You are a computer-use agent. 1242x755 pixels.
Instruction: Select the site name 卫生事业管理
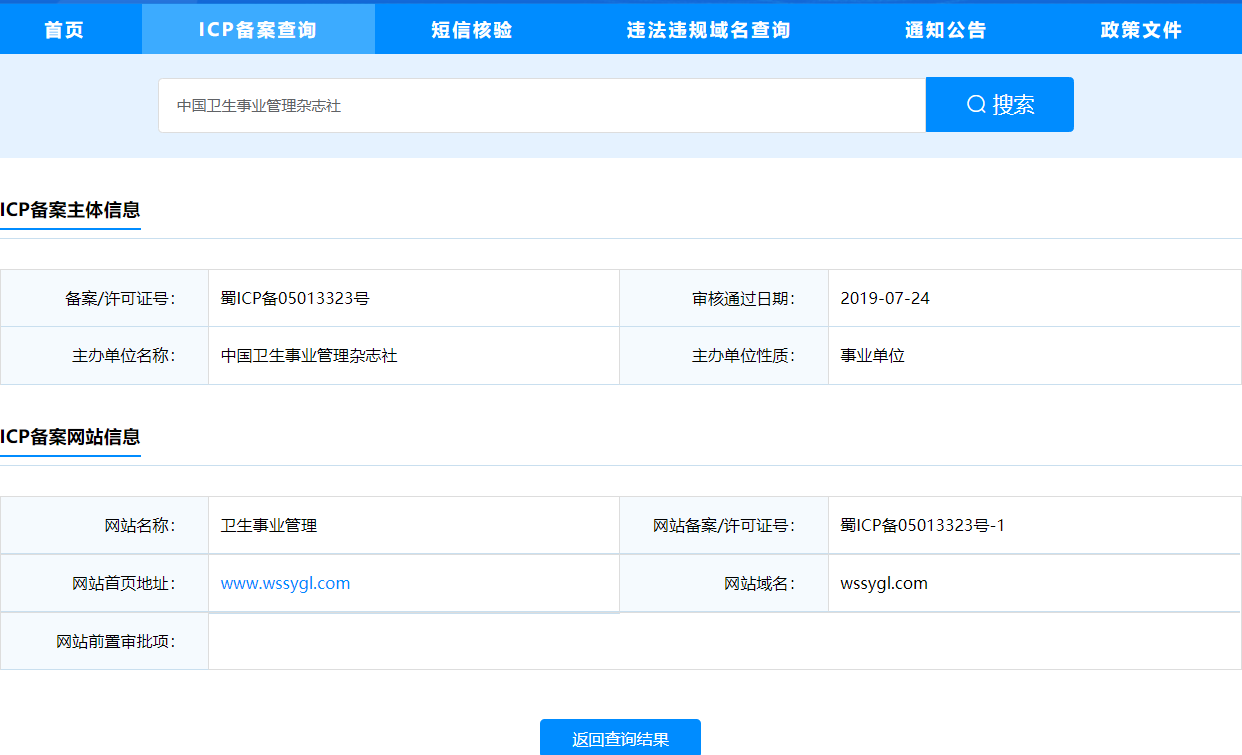click(269, 525)
